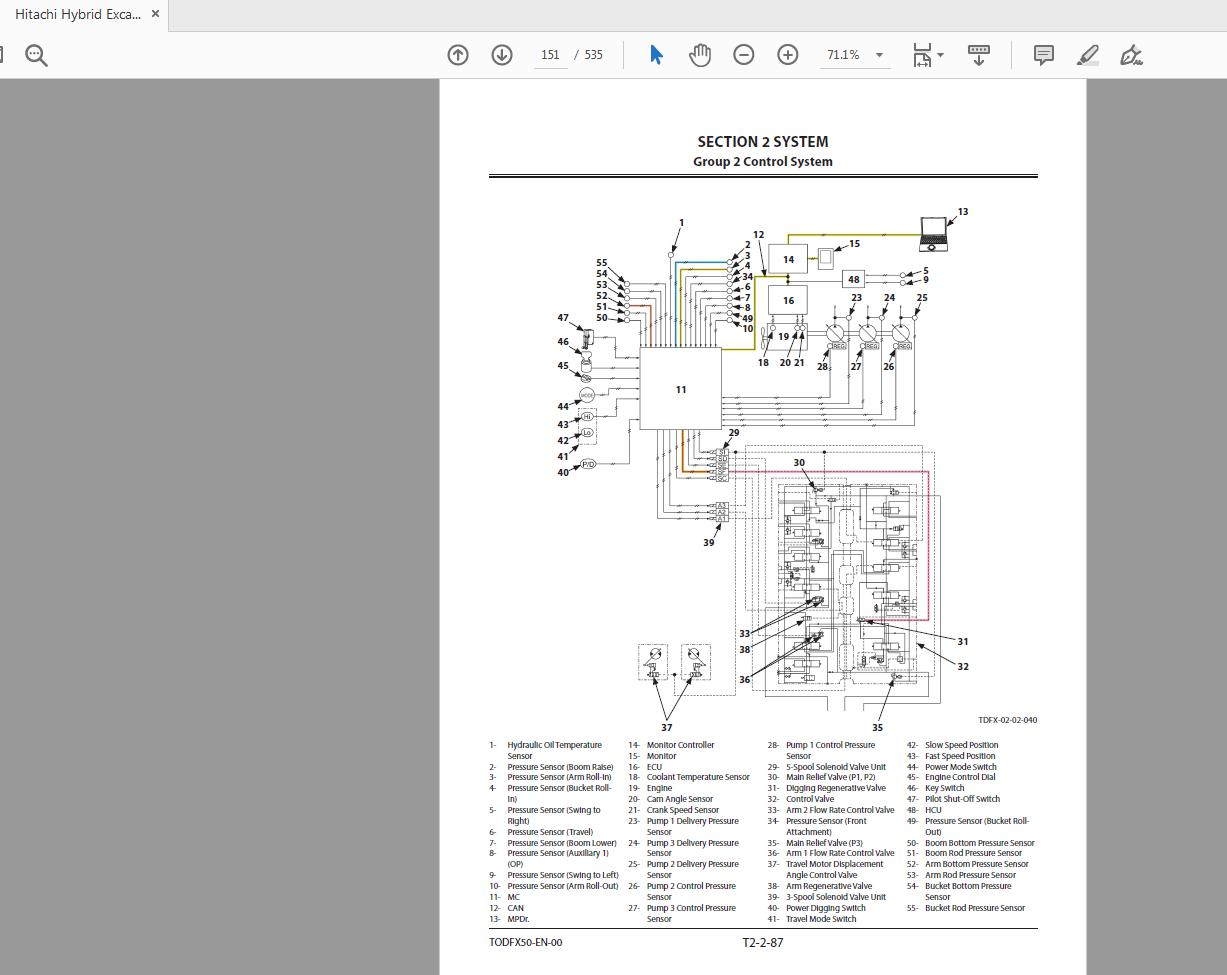The image size is (1227, 975).
Task: Click the laptop MPDr. symbol 13
Action: (933, 235)
